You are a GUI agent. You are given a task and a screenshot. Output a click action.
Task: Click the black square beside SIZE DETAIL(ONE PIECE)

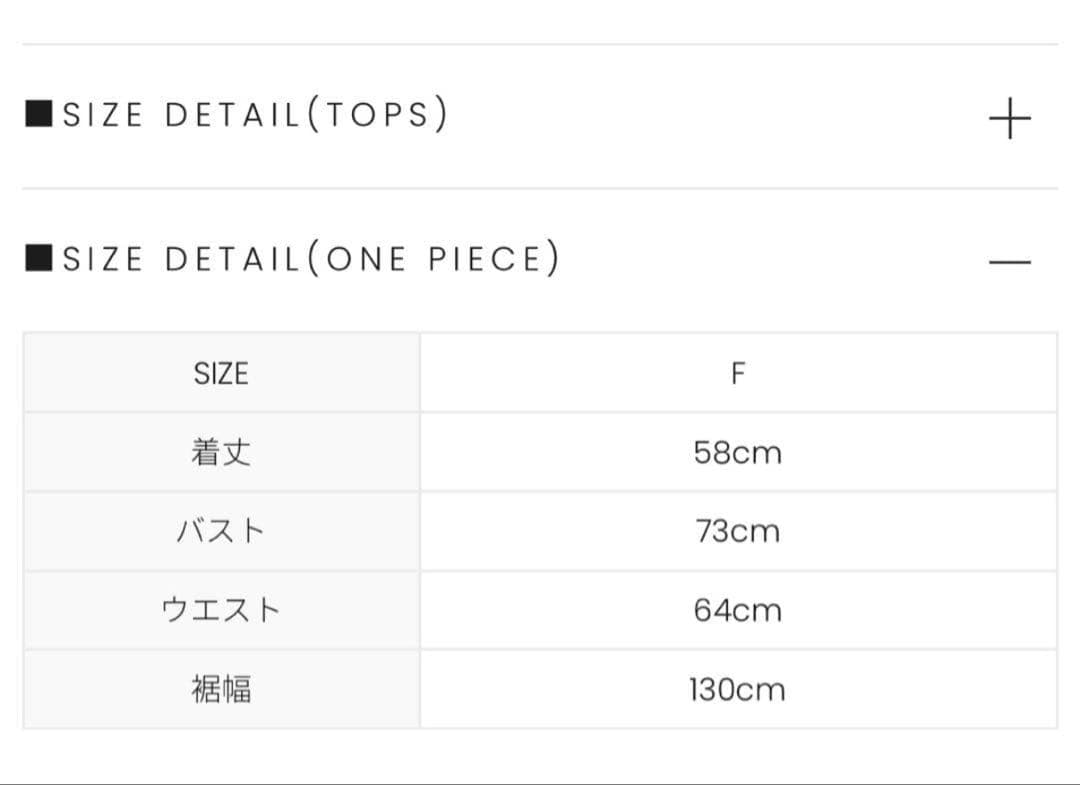39,258
